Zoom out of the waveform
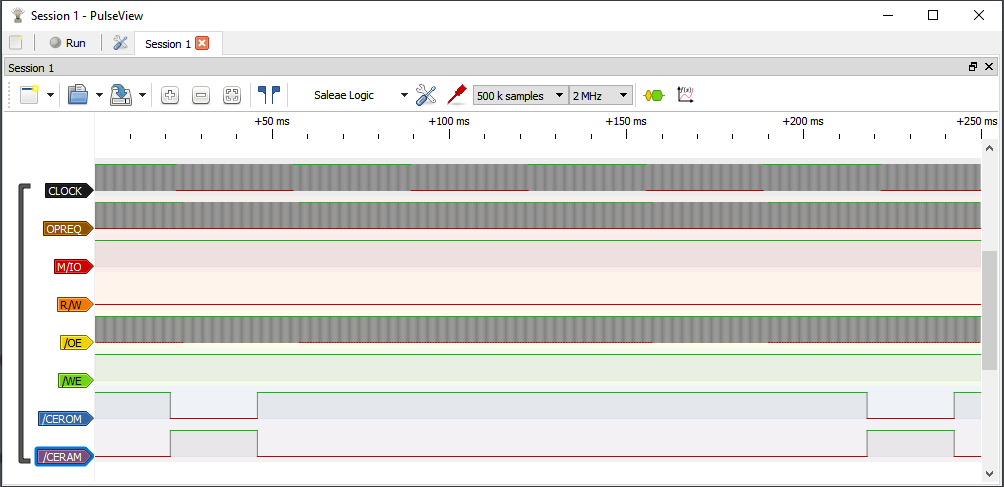This screenshot has width=1004, height=487. pyautogui.click(x=201, y=96)
